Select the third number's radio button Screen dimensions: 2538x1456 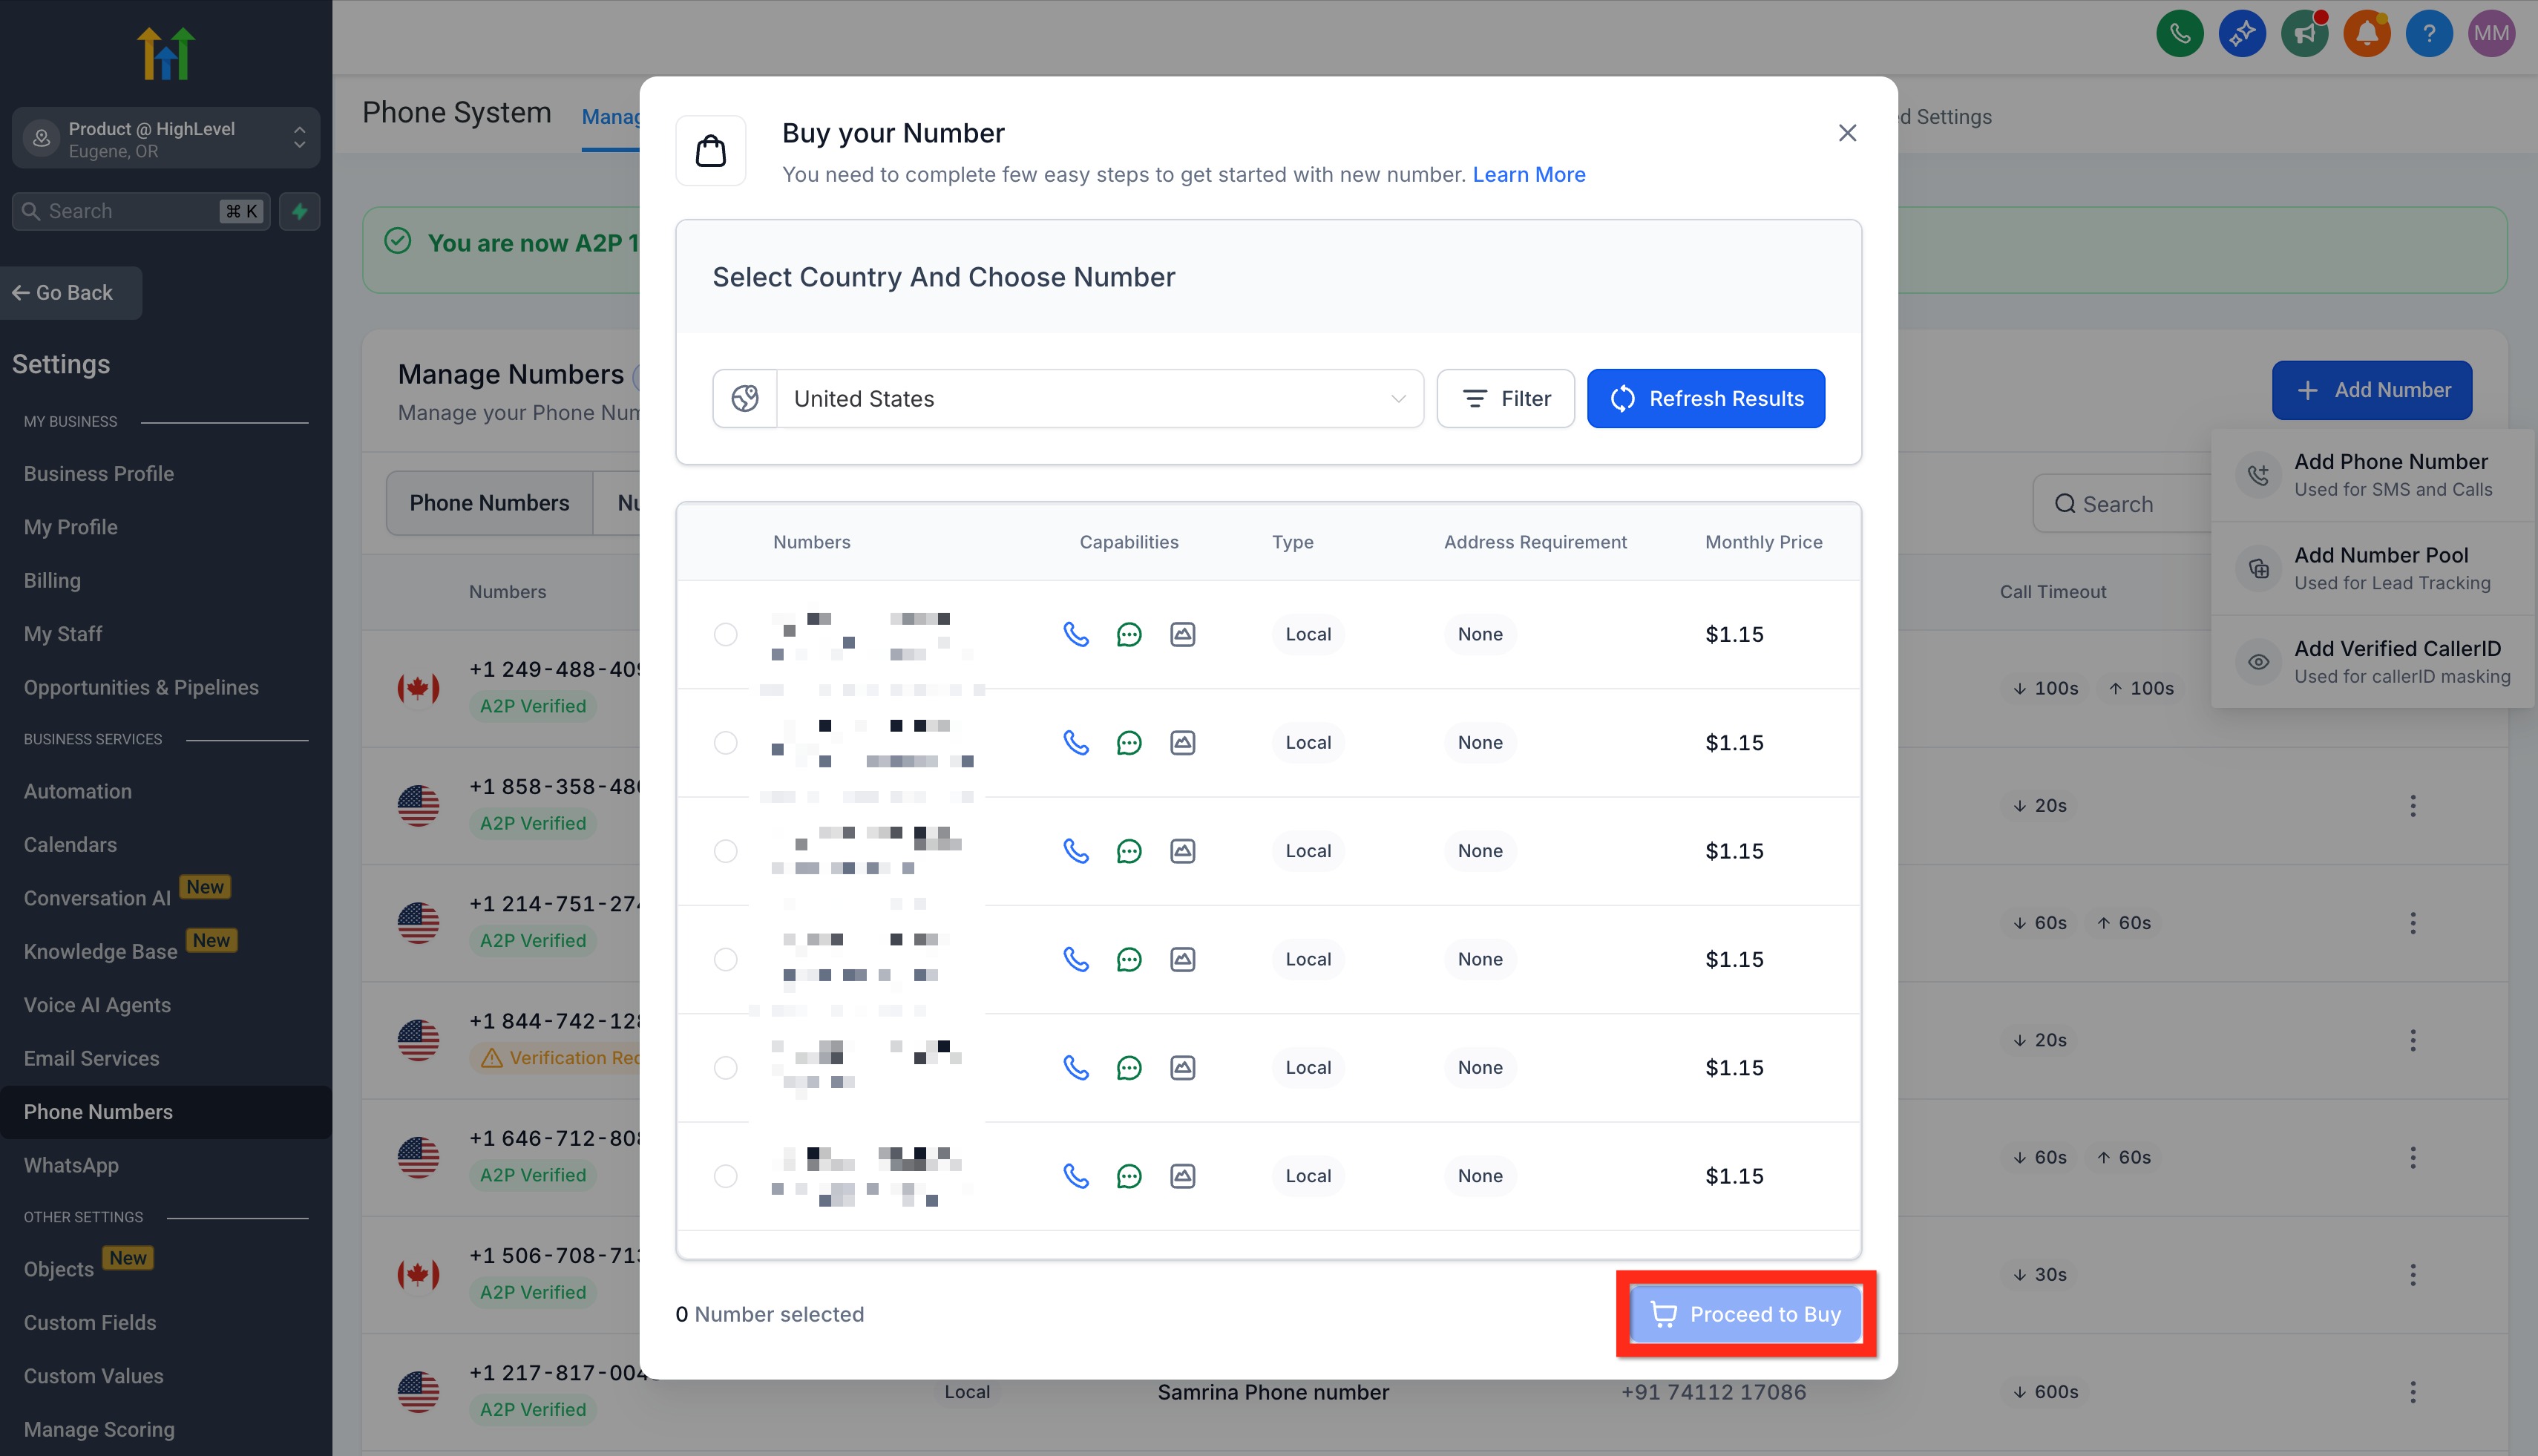pos(725,851)
